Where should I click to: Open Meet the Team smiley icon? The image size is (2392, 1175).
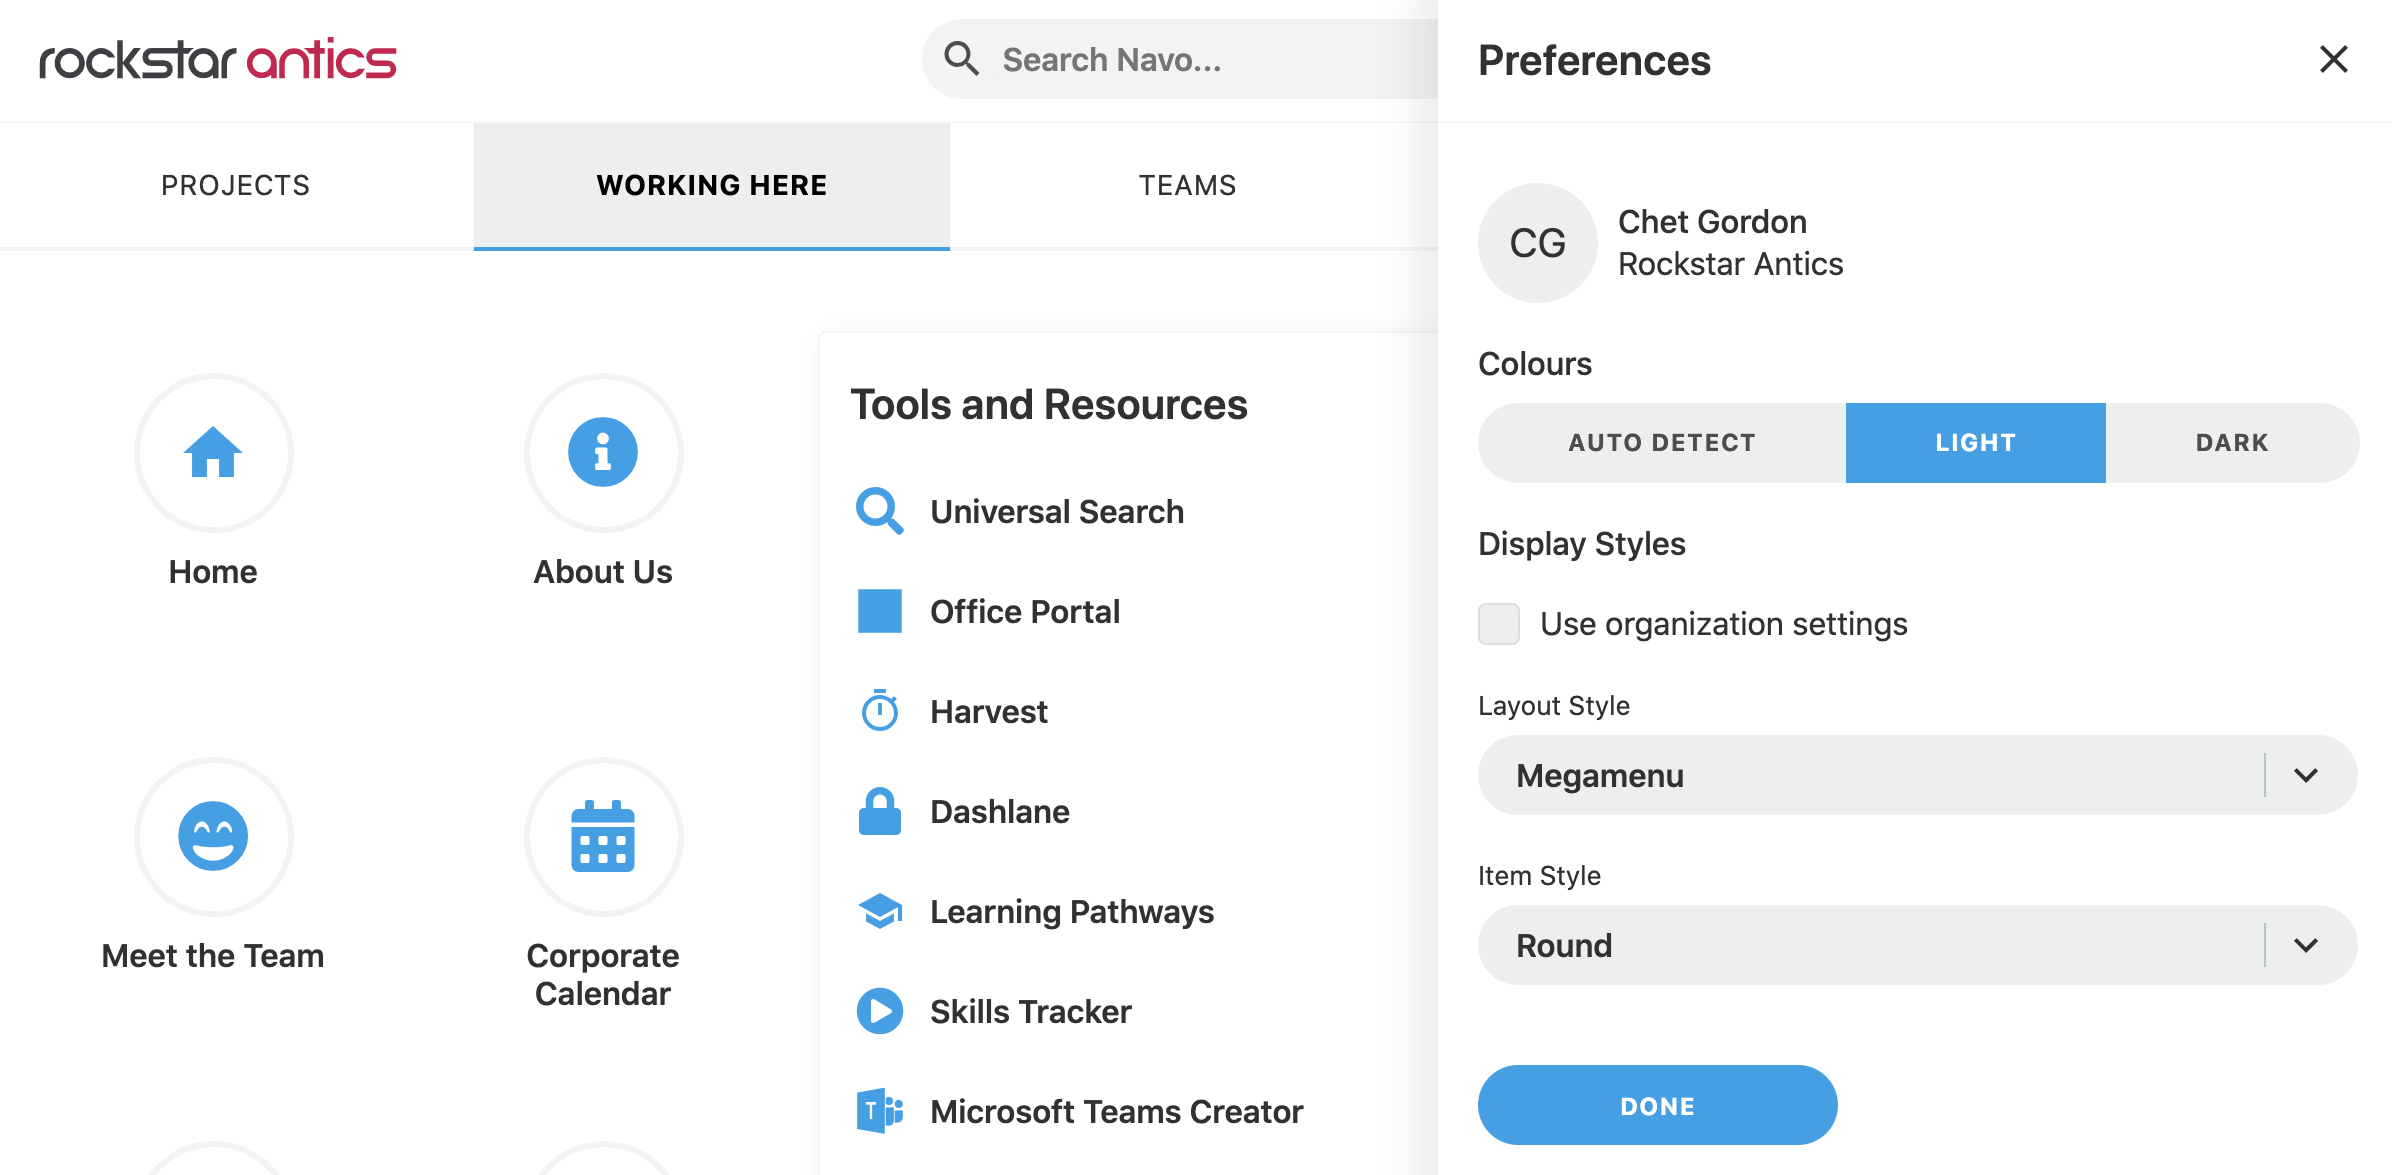point(213,837)
